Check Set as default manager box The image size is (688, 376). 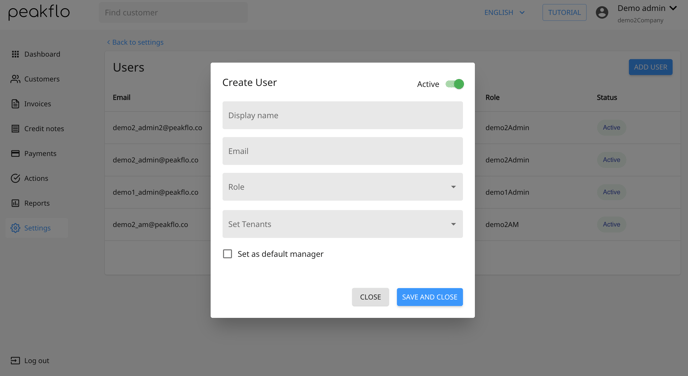pos(227,254)
